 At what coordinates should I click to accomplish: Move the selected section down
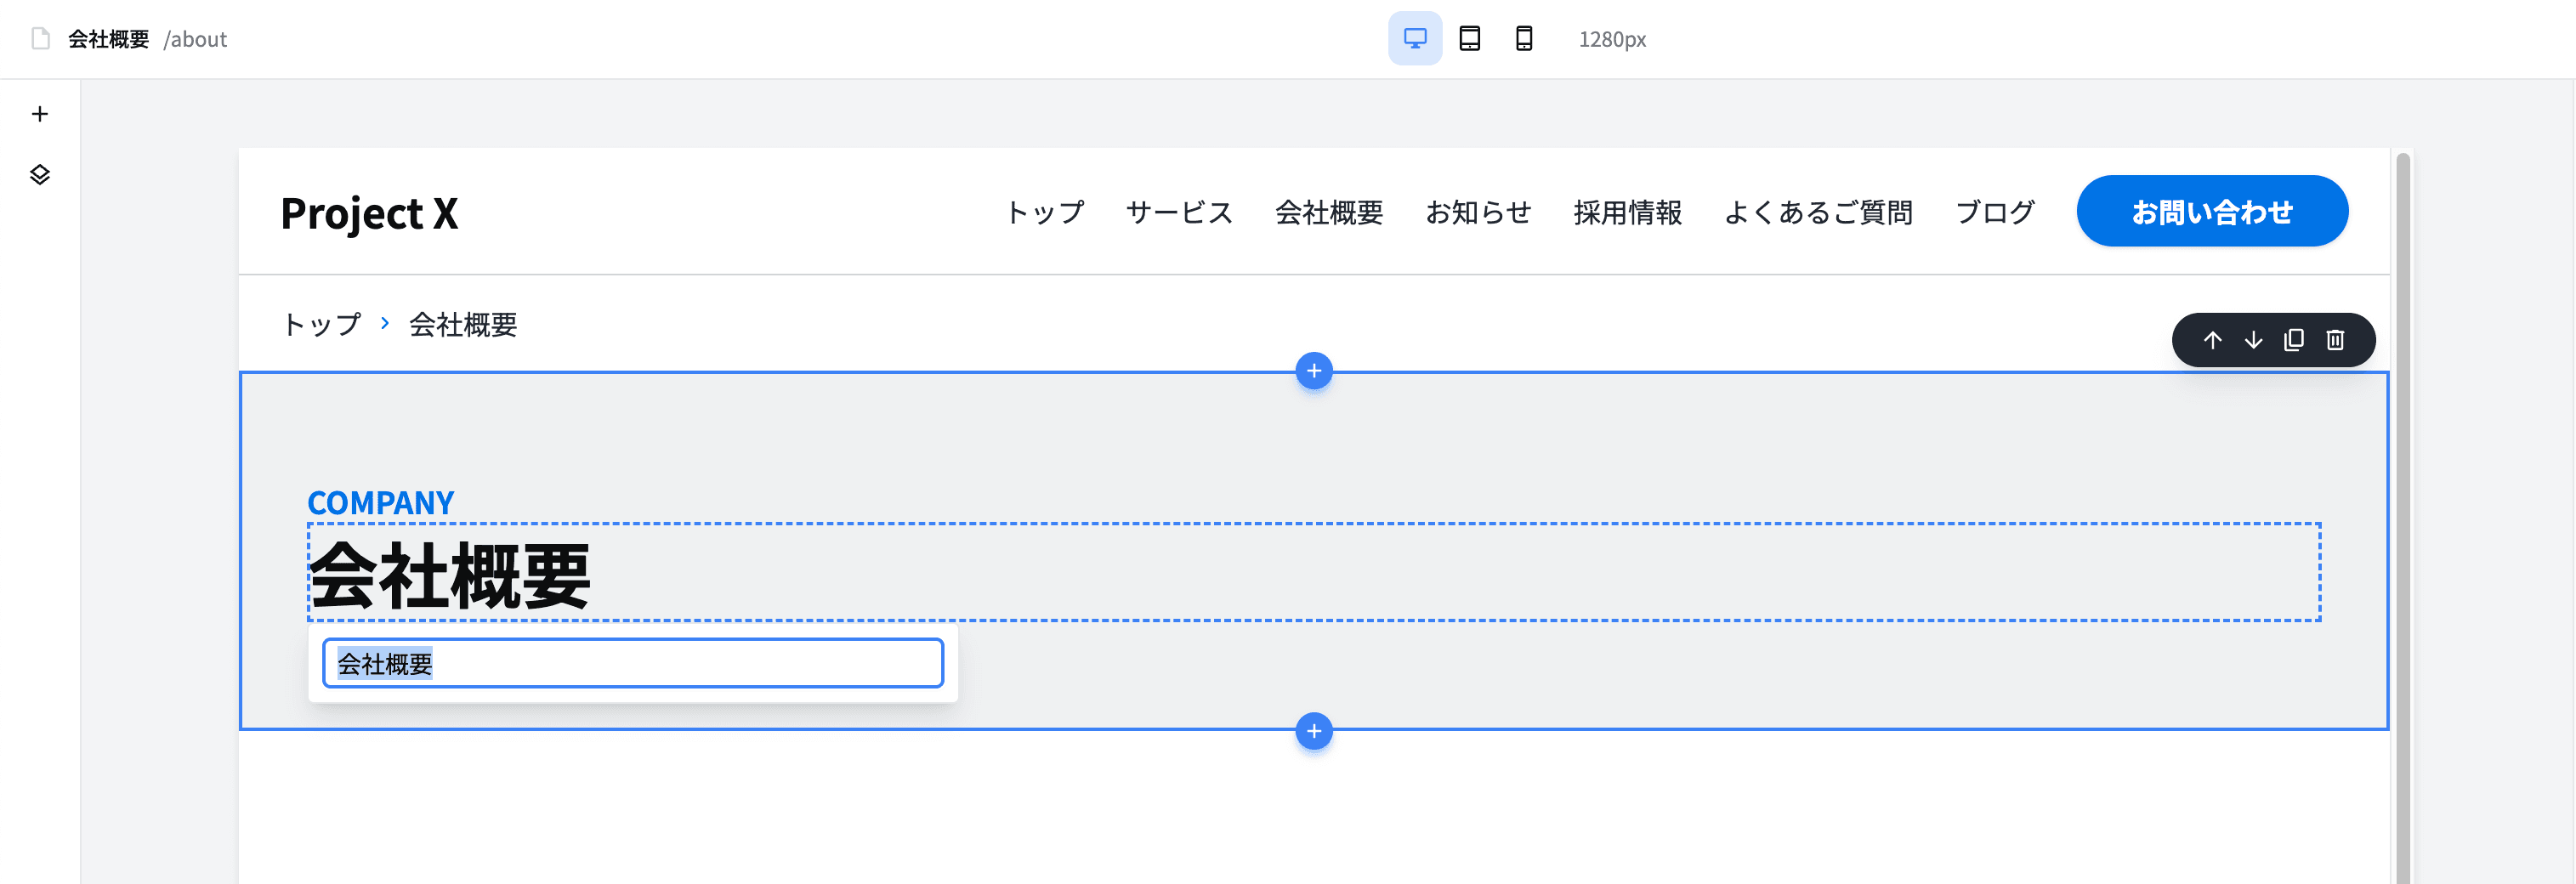(2254, 340)
